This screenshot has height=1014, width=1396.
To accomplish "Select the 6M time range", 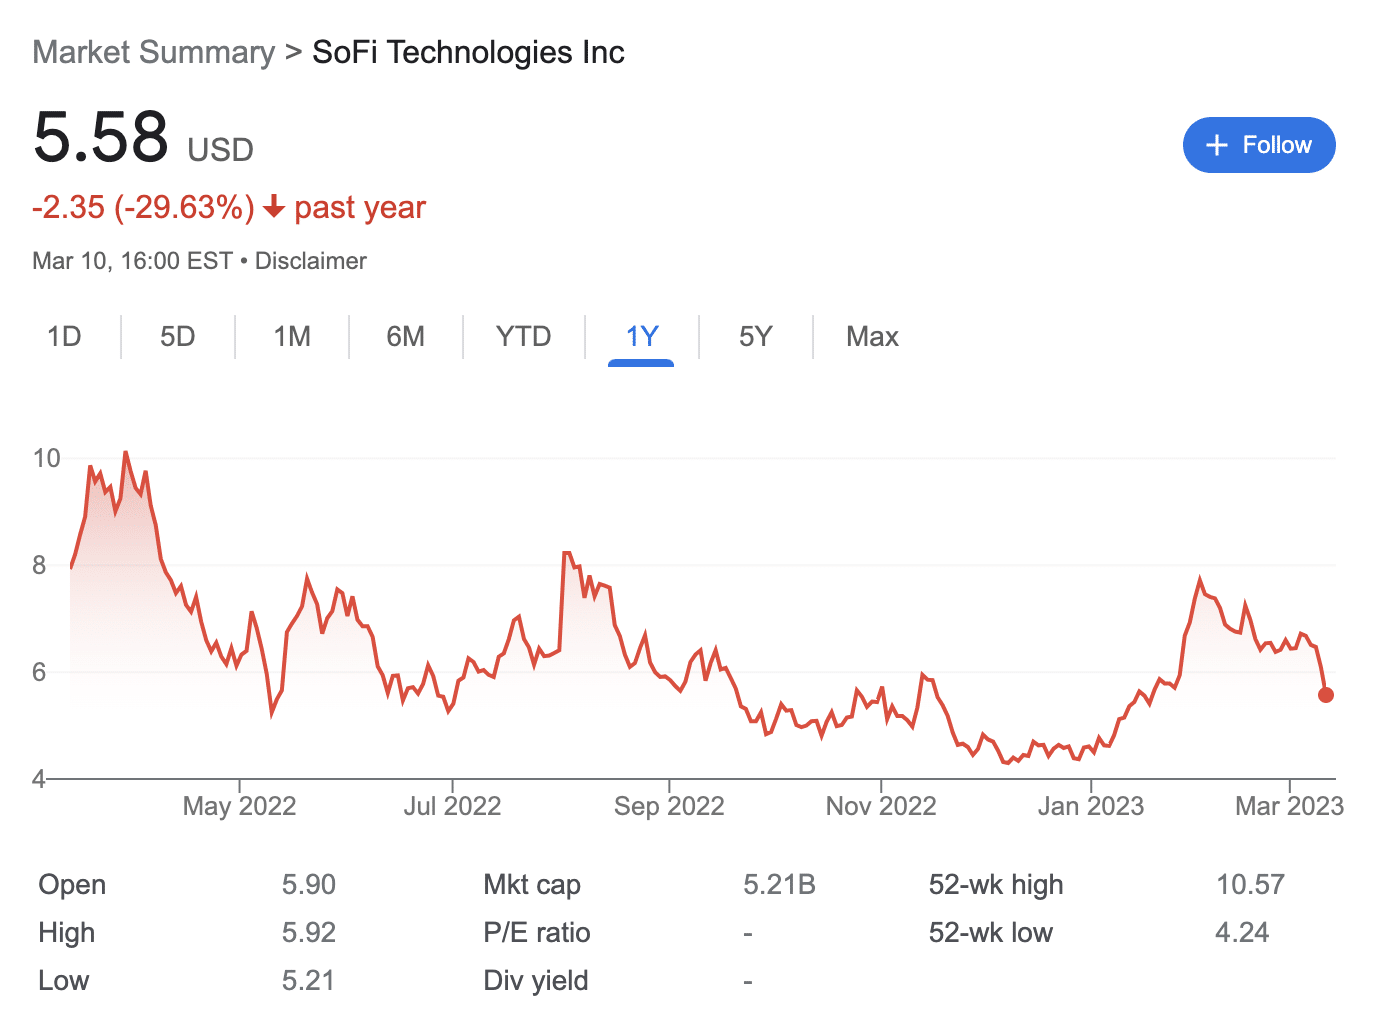I will point(406,336).
